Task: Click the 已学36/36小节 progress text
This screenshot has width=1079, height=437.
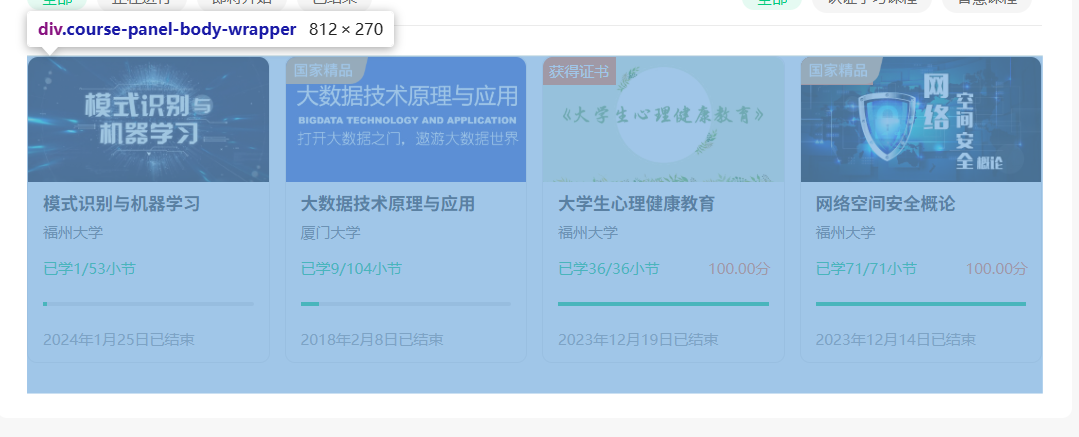Action: coord(609,268)
